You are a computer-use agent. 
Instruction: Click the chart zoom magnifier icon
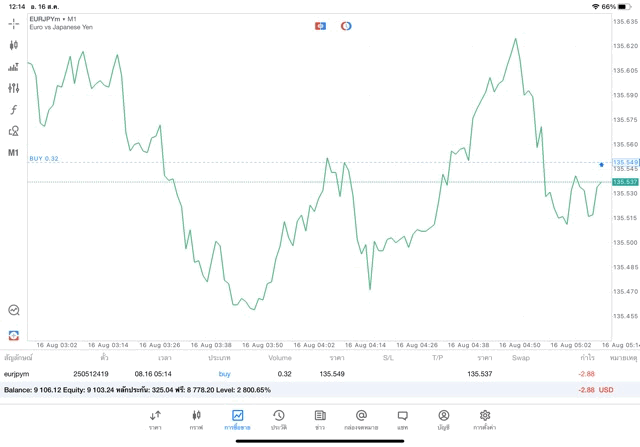pos(14,310)
